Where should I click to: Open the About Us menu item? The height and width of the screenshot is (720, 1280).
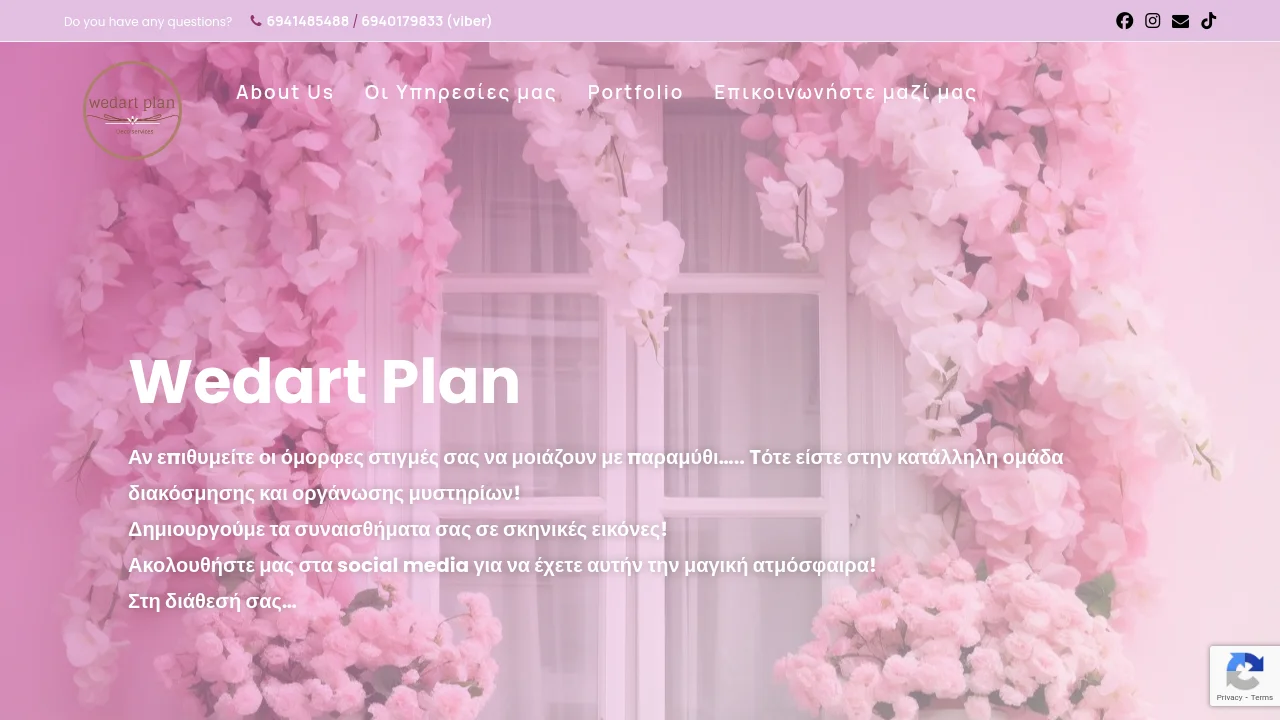[285, 92]
